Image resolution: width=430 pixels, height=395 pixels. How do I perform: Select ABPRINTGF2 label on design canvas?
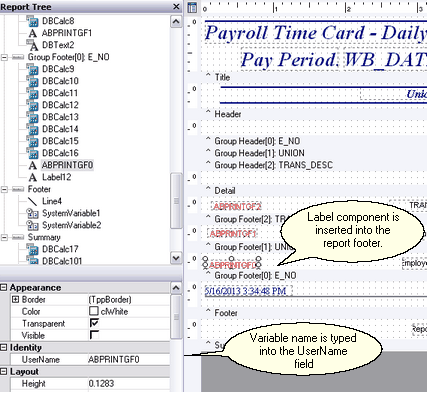[x=237, y=207]
